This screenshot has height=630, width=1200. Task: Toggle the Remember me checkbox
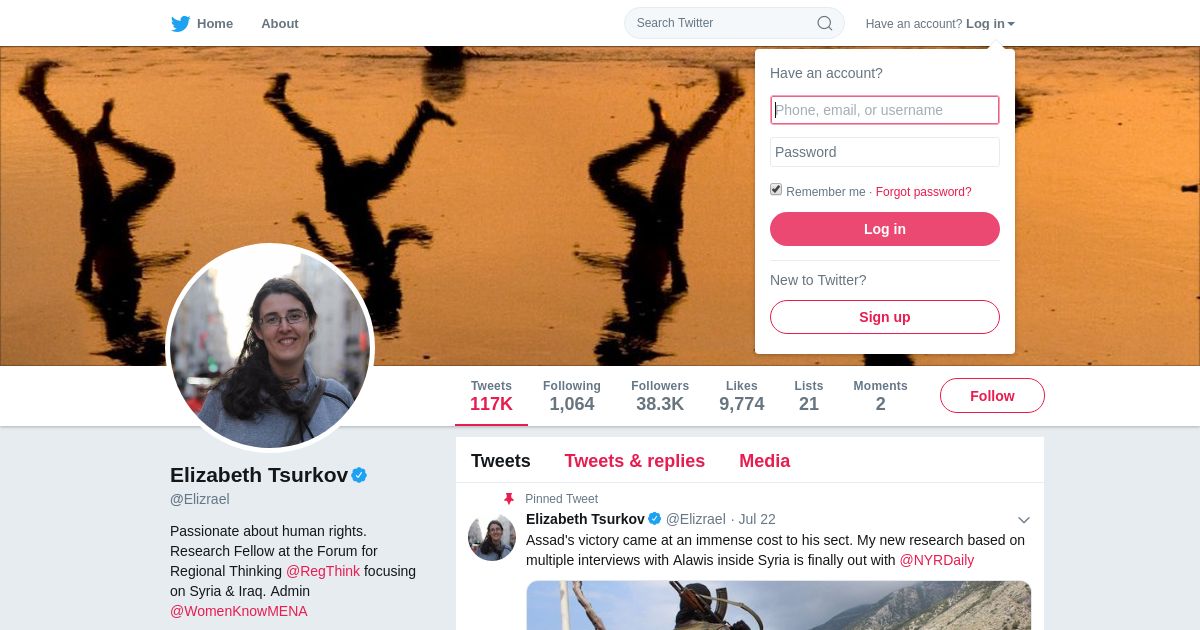pyautogui.click(x=776, y=189)
